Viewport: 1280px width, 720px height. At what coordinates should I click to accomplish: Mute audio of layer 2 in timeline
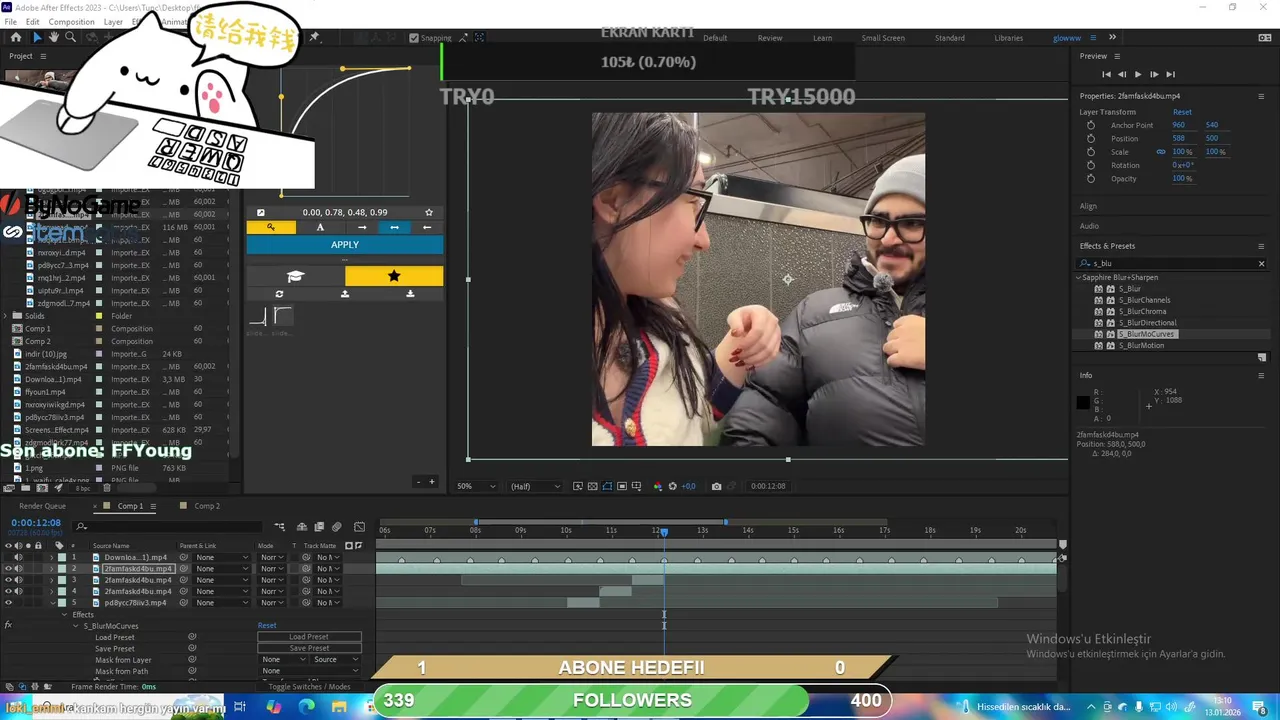[18, 568]
